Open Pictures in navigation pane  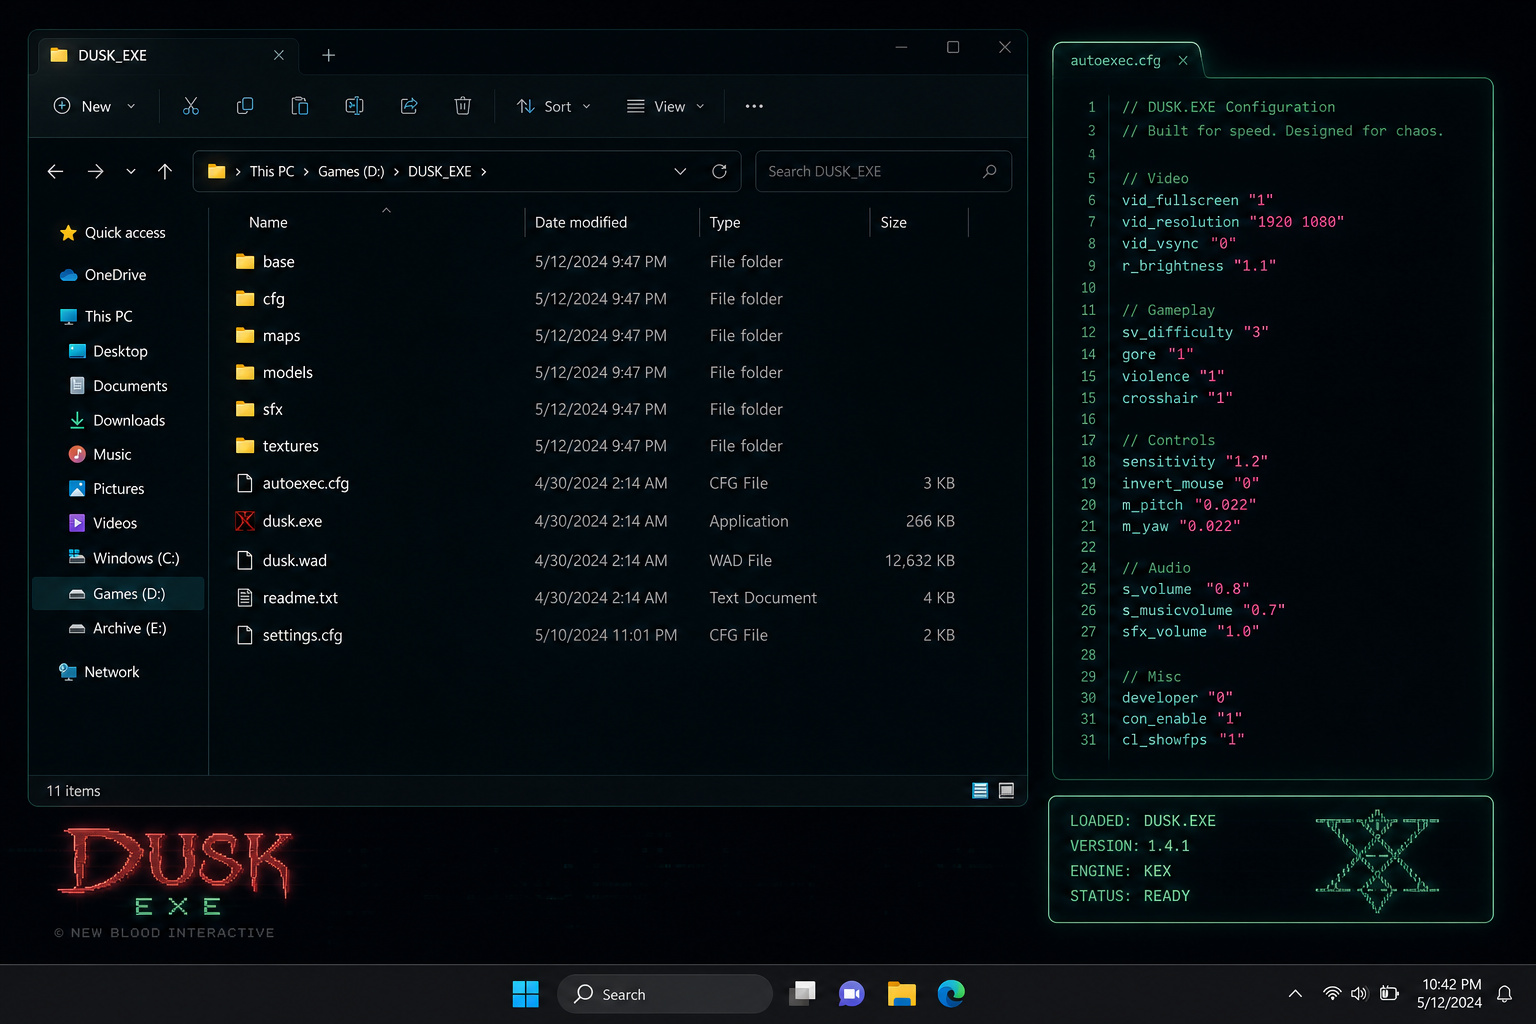[x=107, y=489]
